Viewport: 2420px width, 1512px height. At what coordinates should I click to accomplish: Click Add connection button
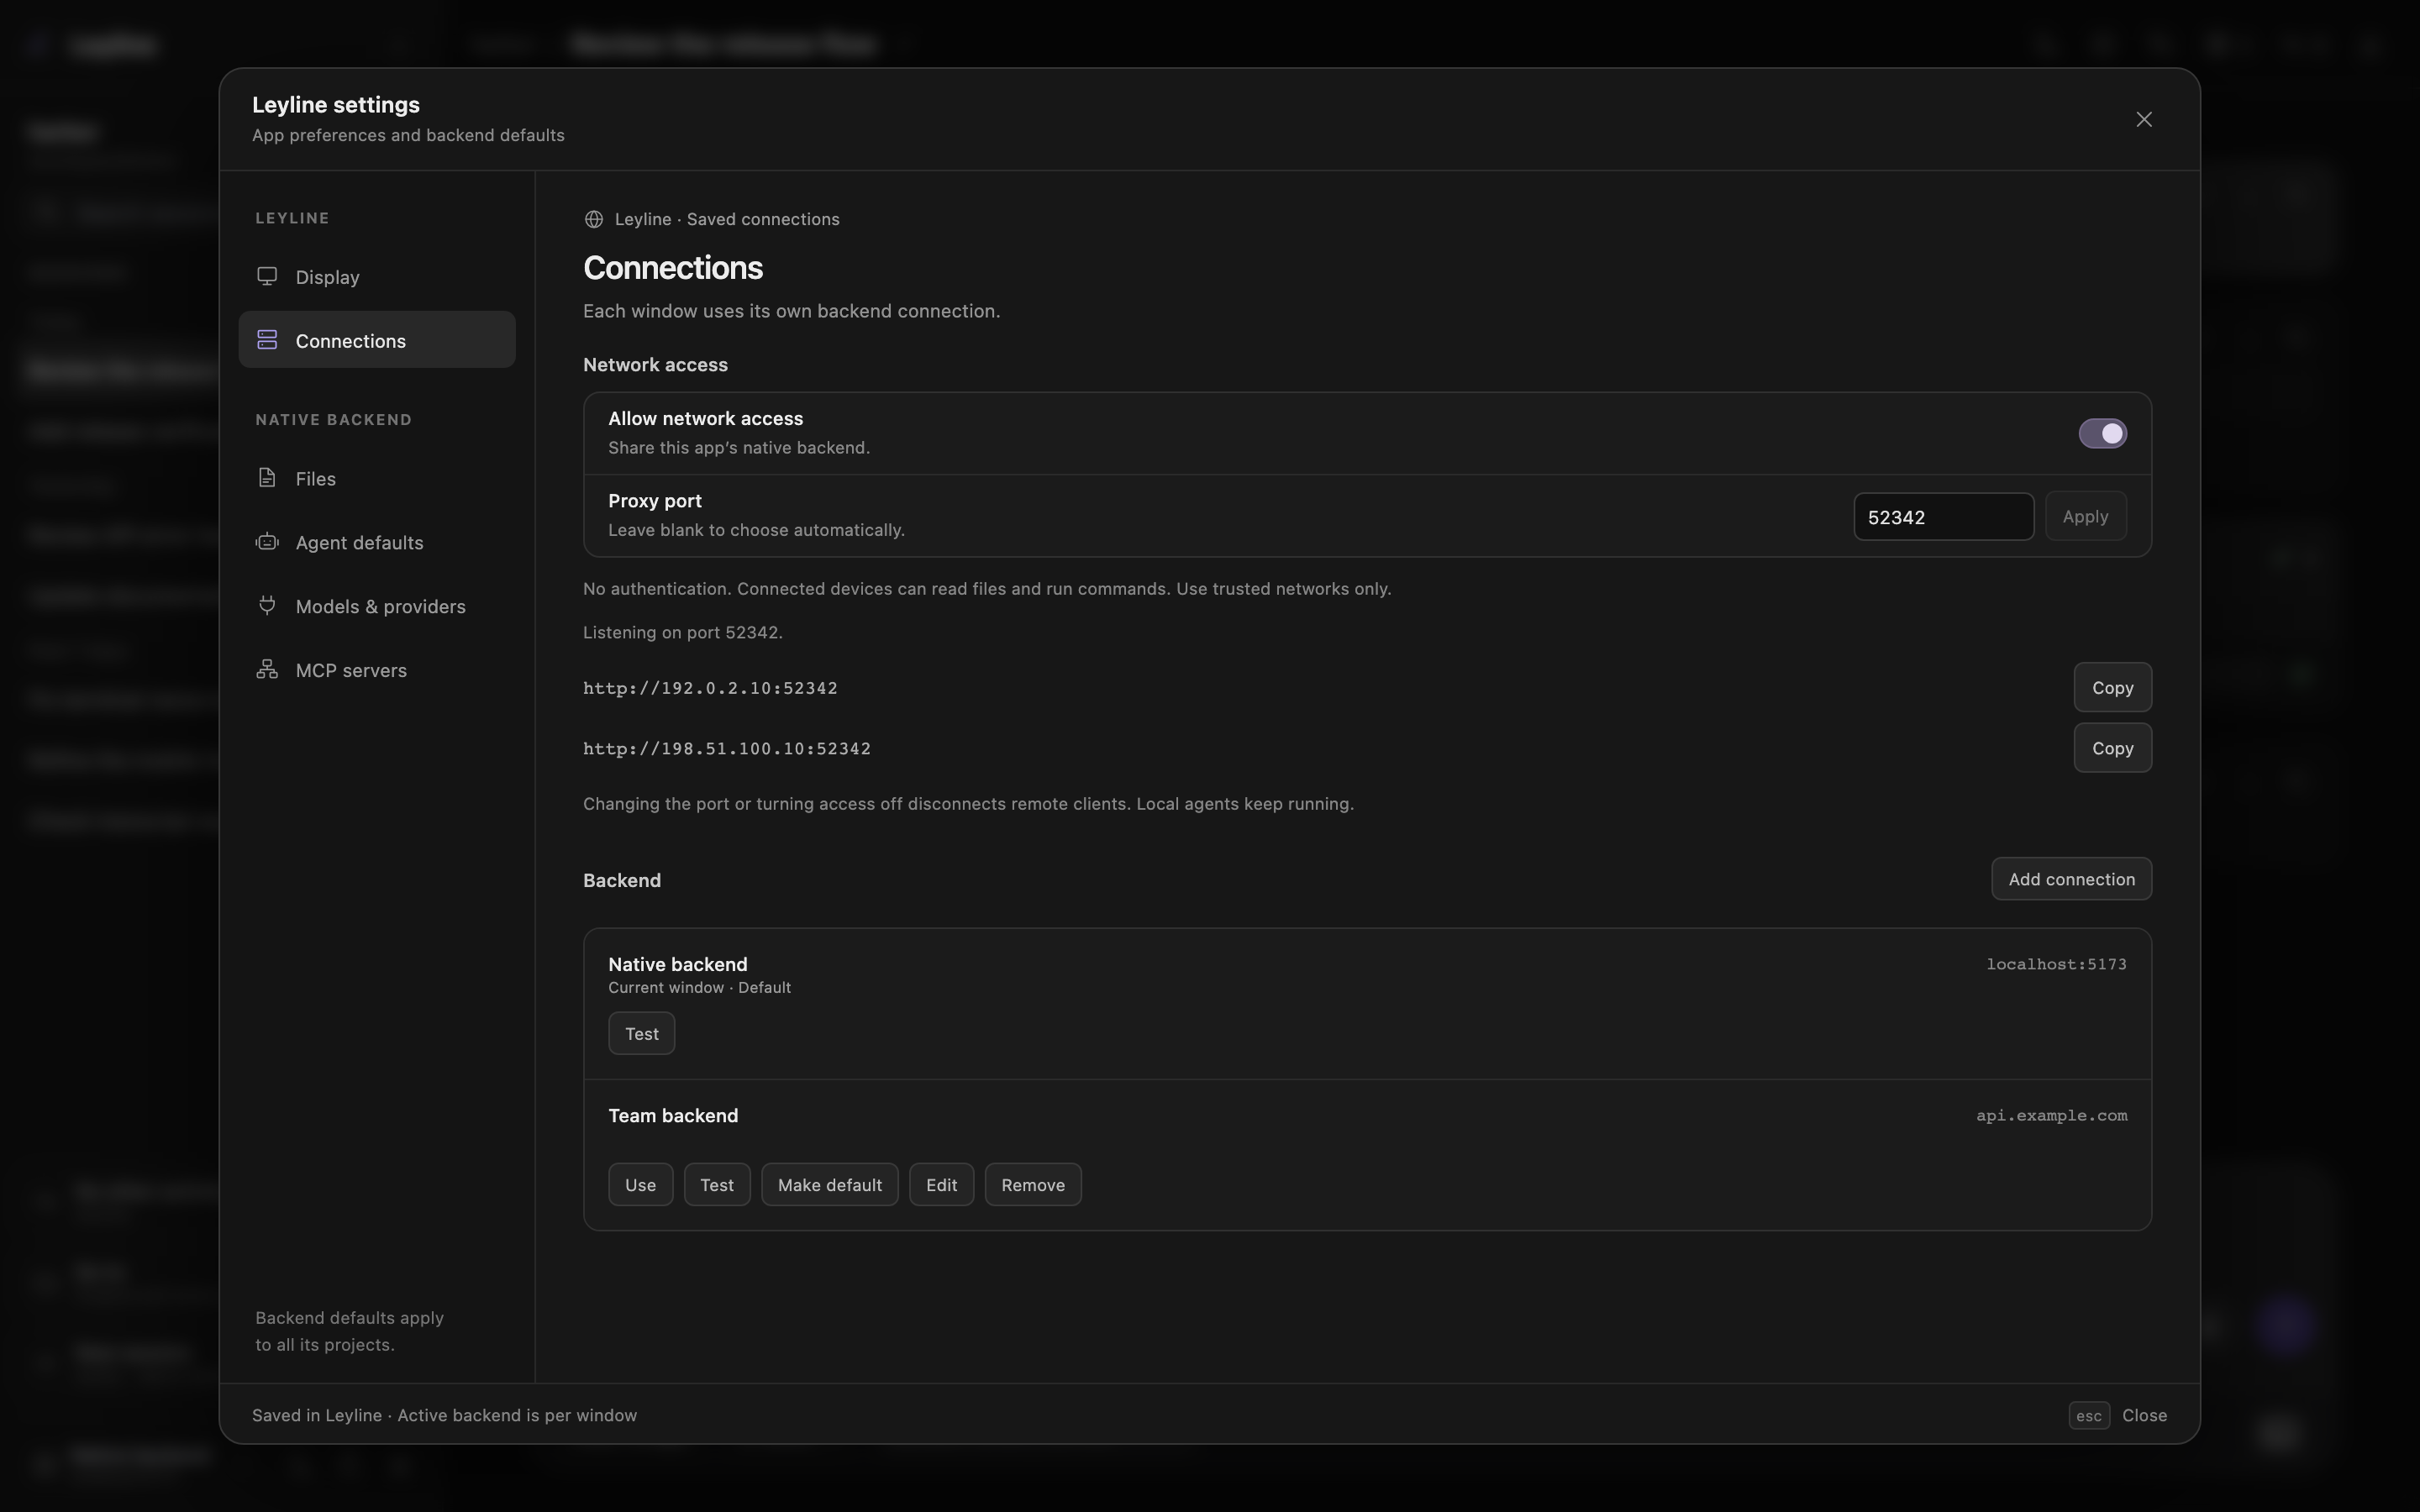coord(2071,879)
